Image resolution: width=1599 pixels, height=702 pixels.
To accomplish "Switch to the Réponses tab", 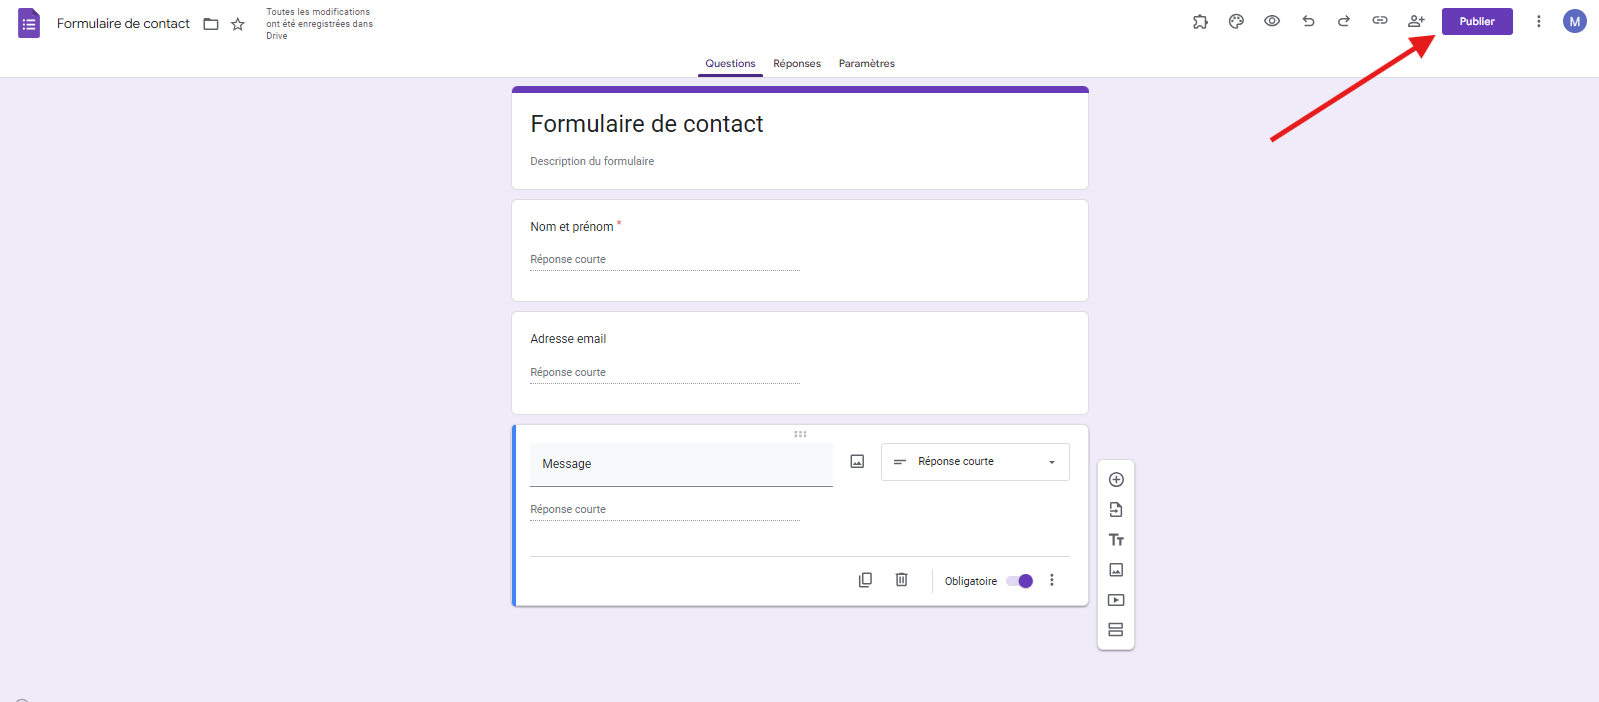I will [x=796, y=64].
